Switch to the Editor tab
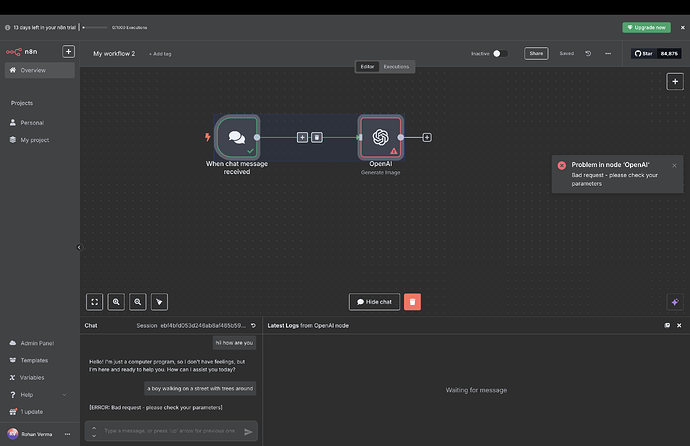 [367, 67]
